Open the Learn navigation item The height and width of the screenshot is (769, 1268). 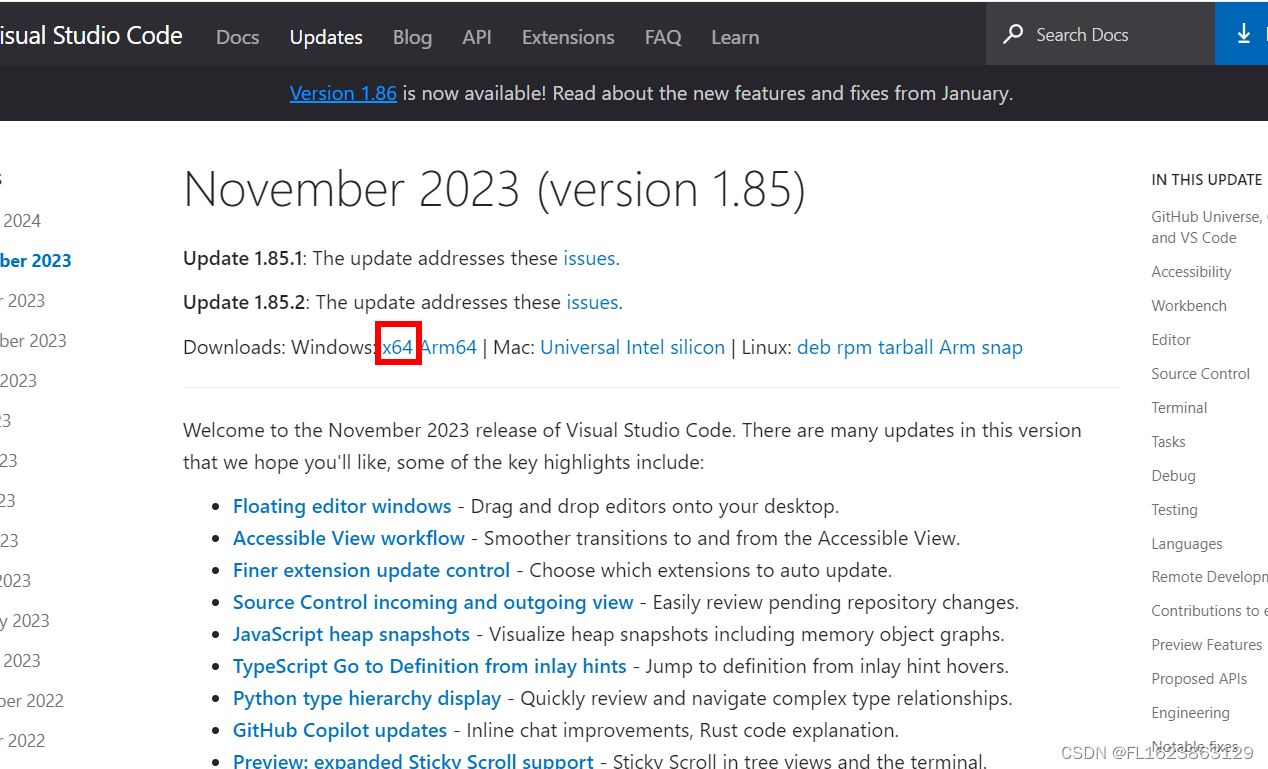735,37
